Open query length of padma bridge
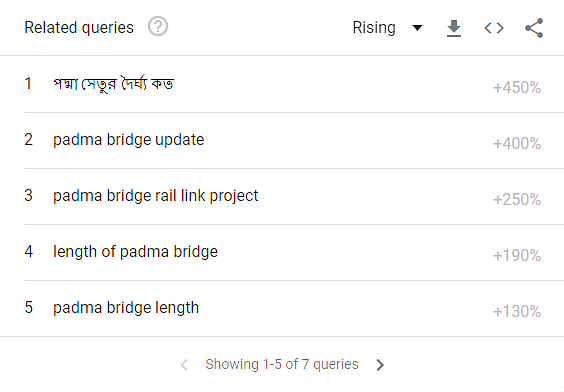The height and width of the screenshot is (392, 564). point(135,251)
